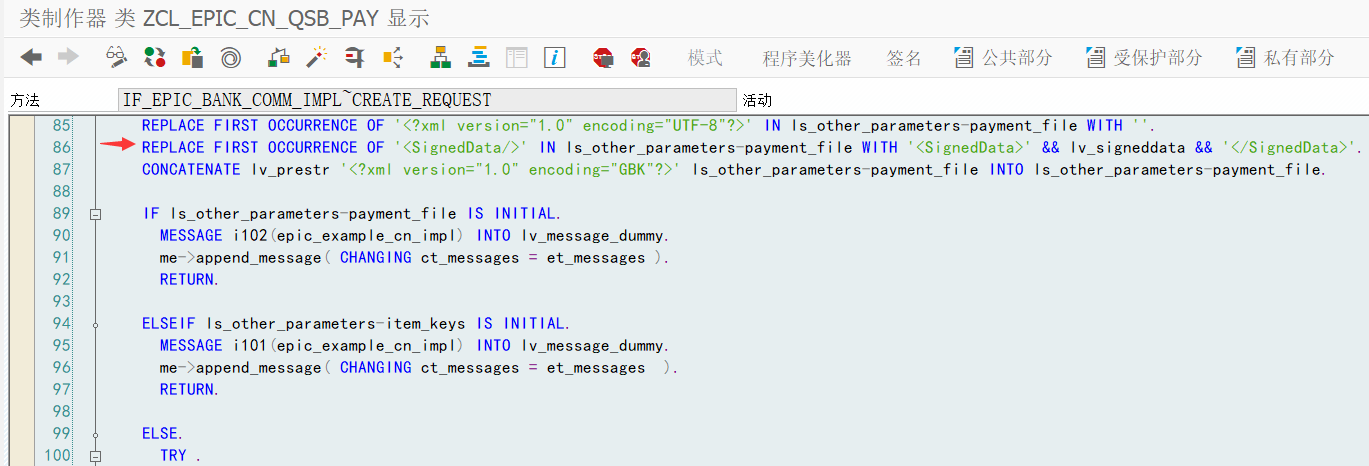Click the 签名 signature button
Image resolution: width=1369 pixels, height=466 pixels.
(904, 58)
